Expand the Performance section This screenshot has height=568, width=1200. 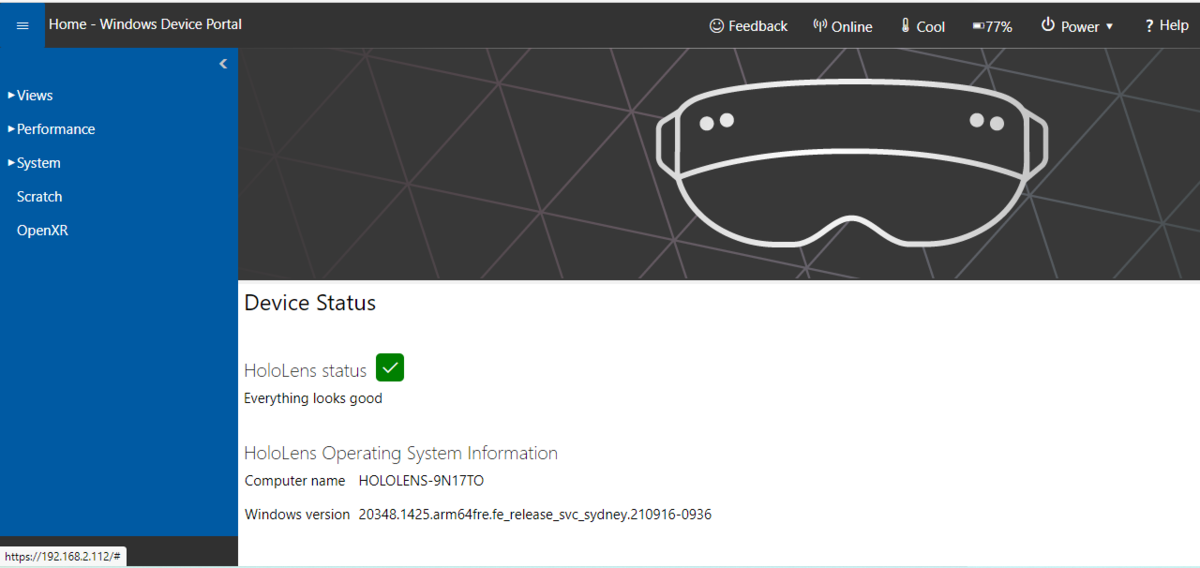pyautogui.click(x=51, y=129)
